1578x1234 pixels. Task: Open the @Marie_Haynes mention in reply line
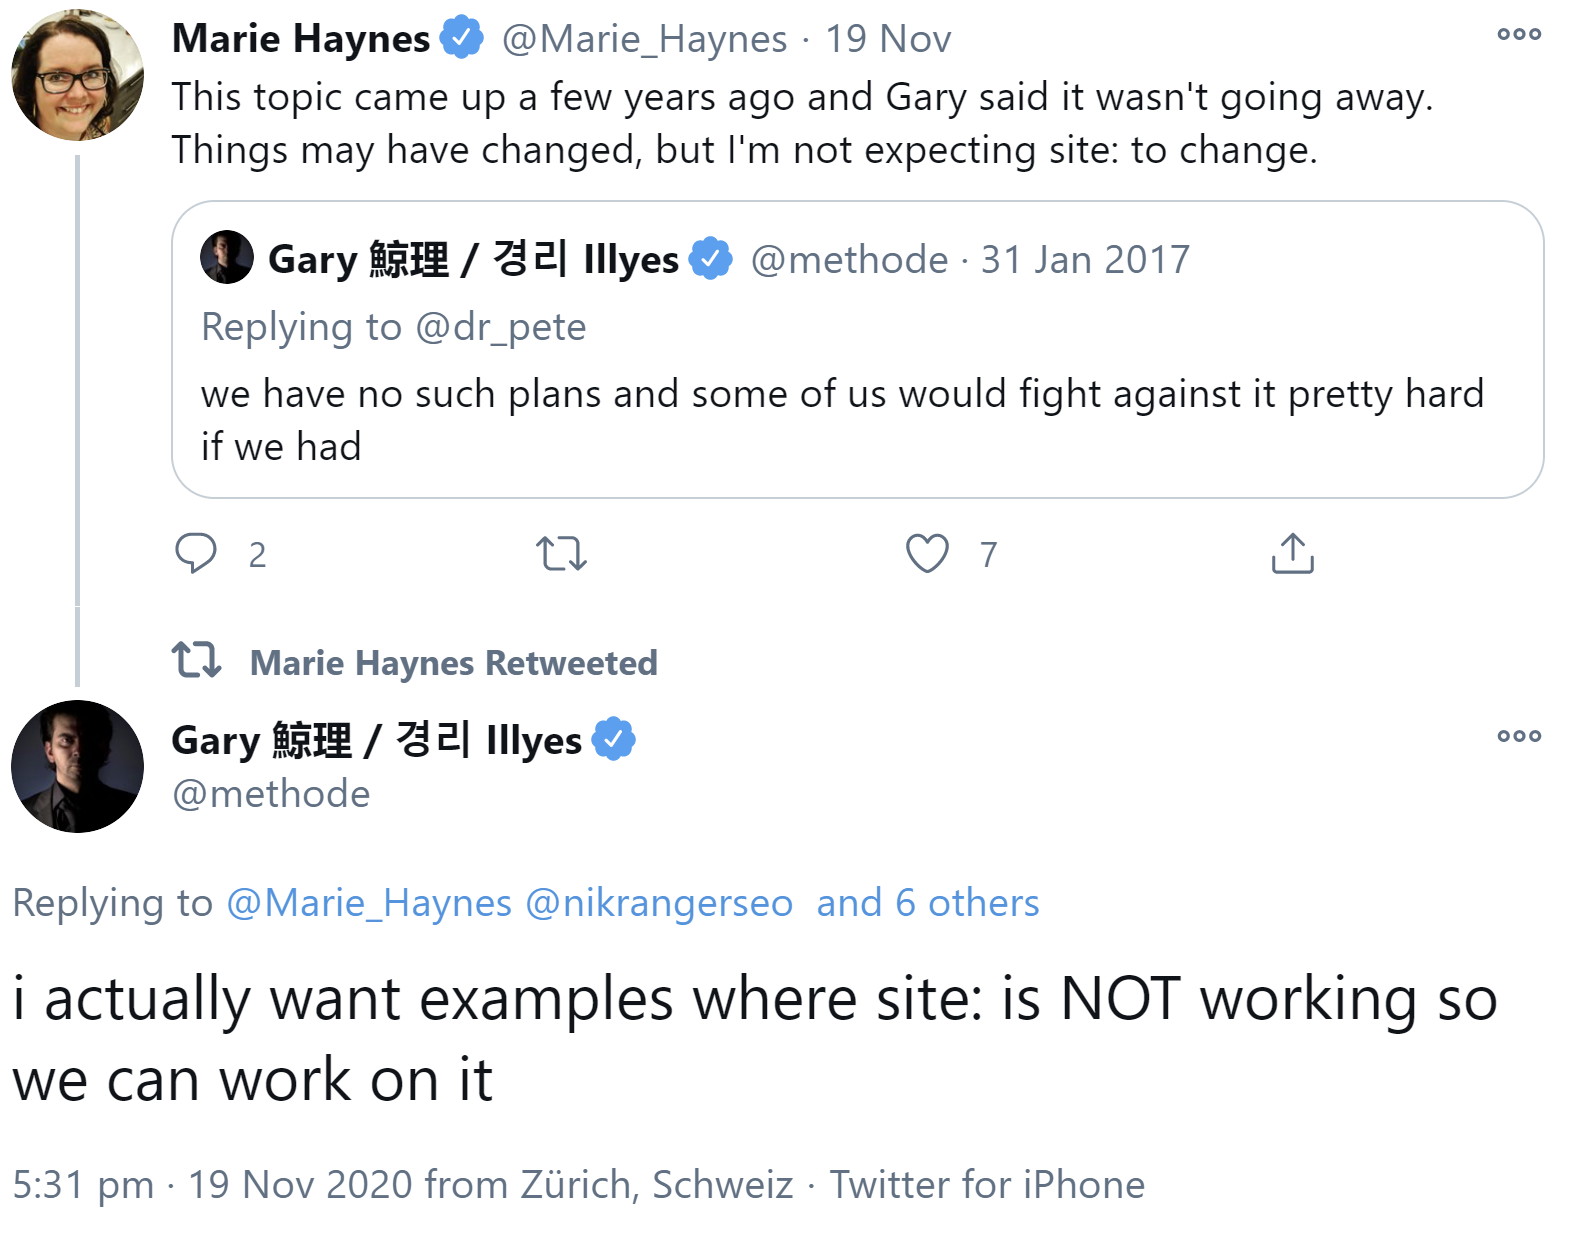click(369, 903)
